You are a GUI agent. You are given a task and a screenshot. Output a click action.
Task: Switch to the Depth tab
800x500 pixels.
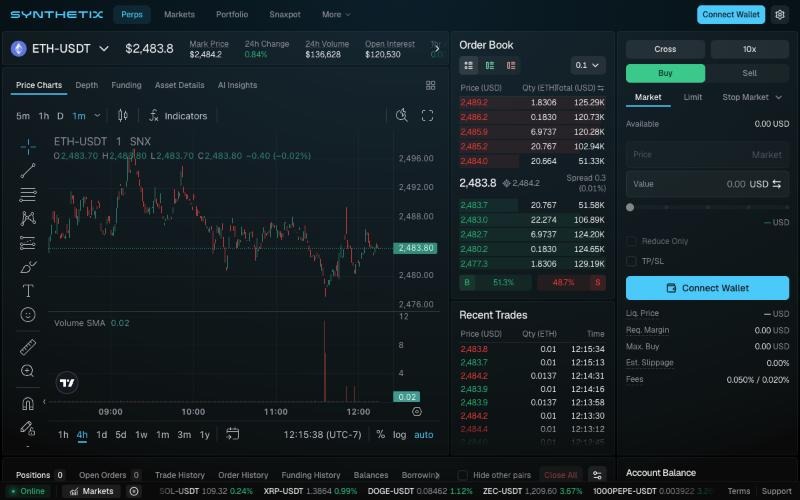click(87, 85)
